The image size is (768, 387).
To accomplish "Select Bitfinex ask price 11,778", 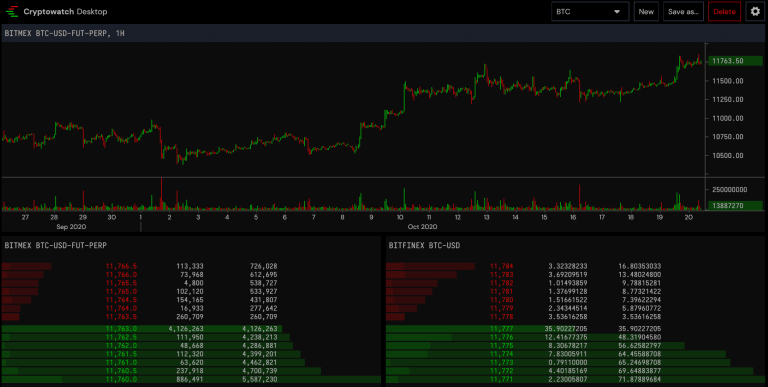I will 502,316.
